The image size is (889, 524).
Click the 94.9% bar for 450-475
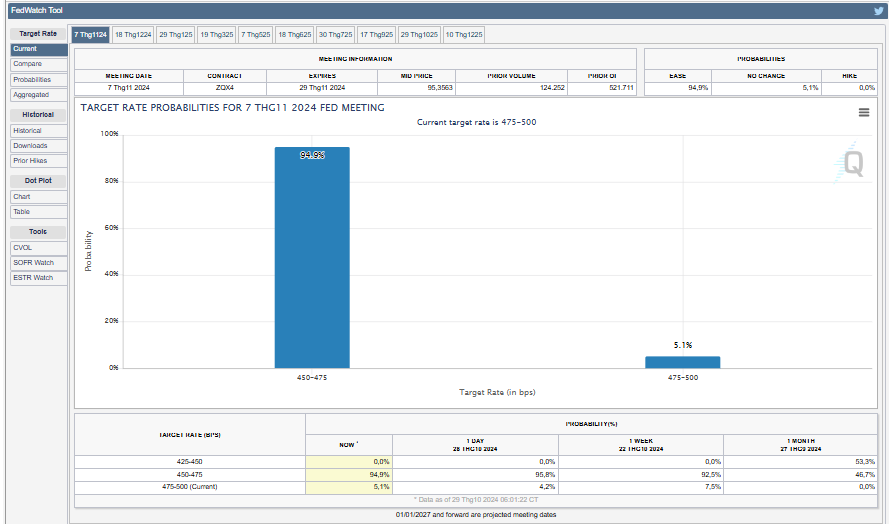(x=312, y=258)
